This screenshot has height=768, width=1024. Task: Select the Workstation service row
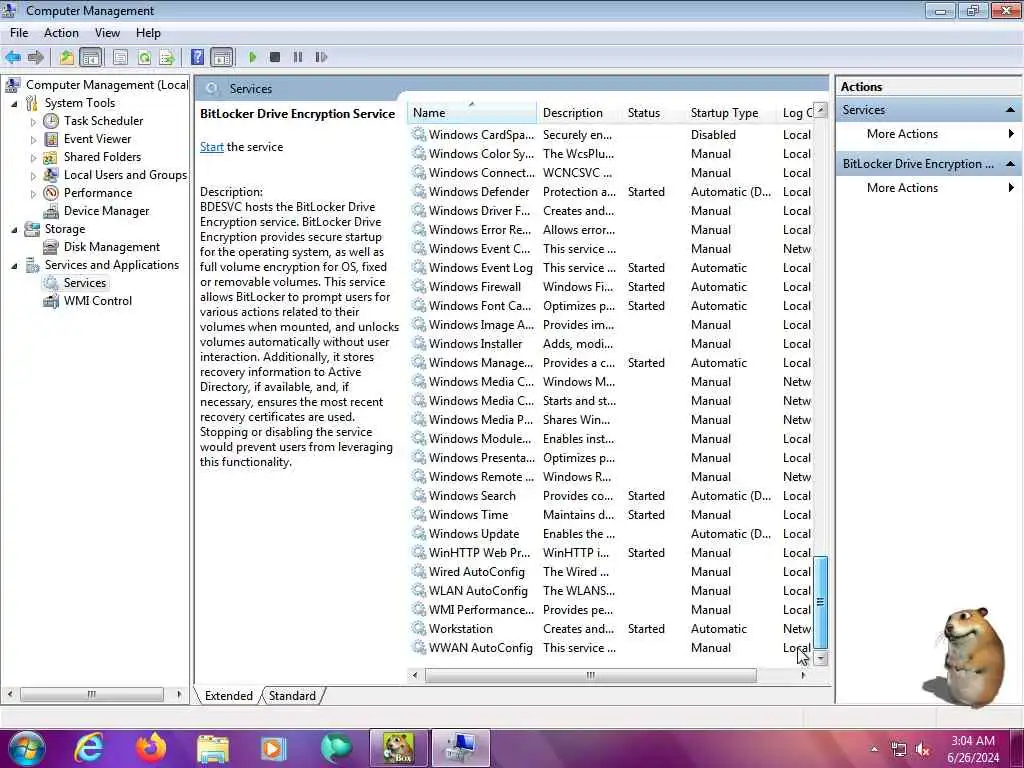[611, 629]
